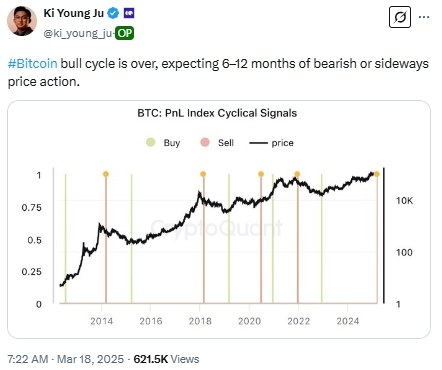Toggle the price legend line
The image size is (442, 370).
pyautogui.click(x=272, y=143)
